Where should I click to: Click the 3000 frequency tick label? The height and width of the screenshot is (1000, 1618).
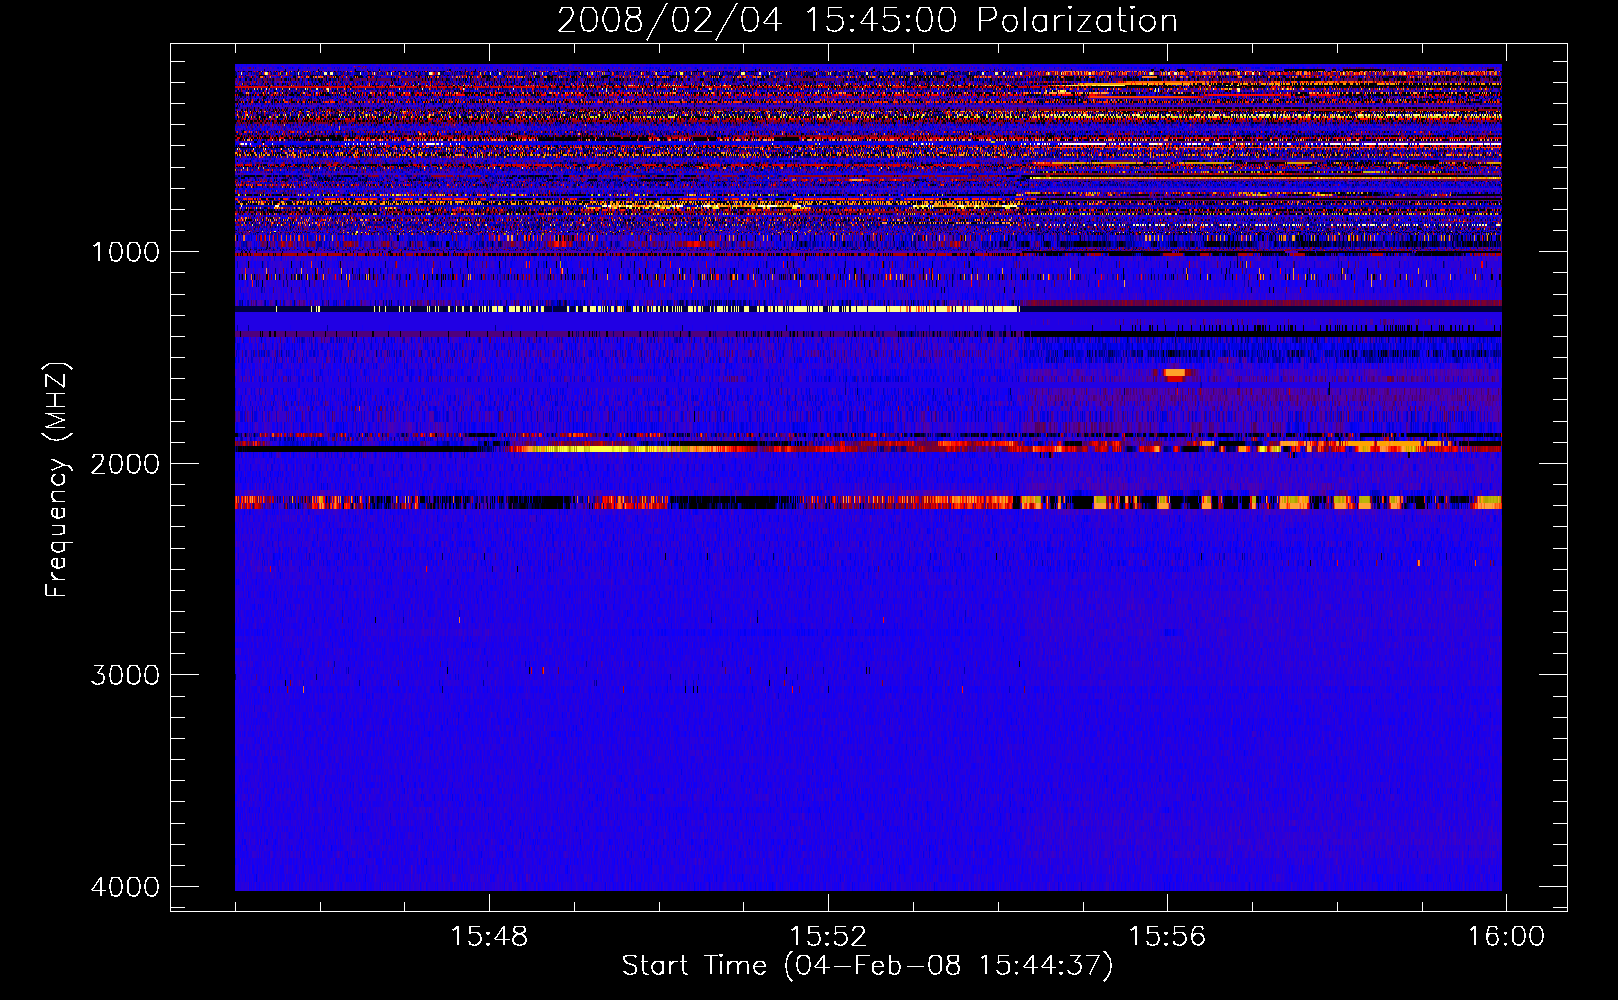125,675
